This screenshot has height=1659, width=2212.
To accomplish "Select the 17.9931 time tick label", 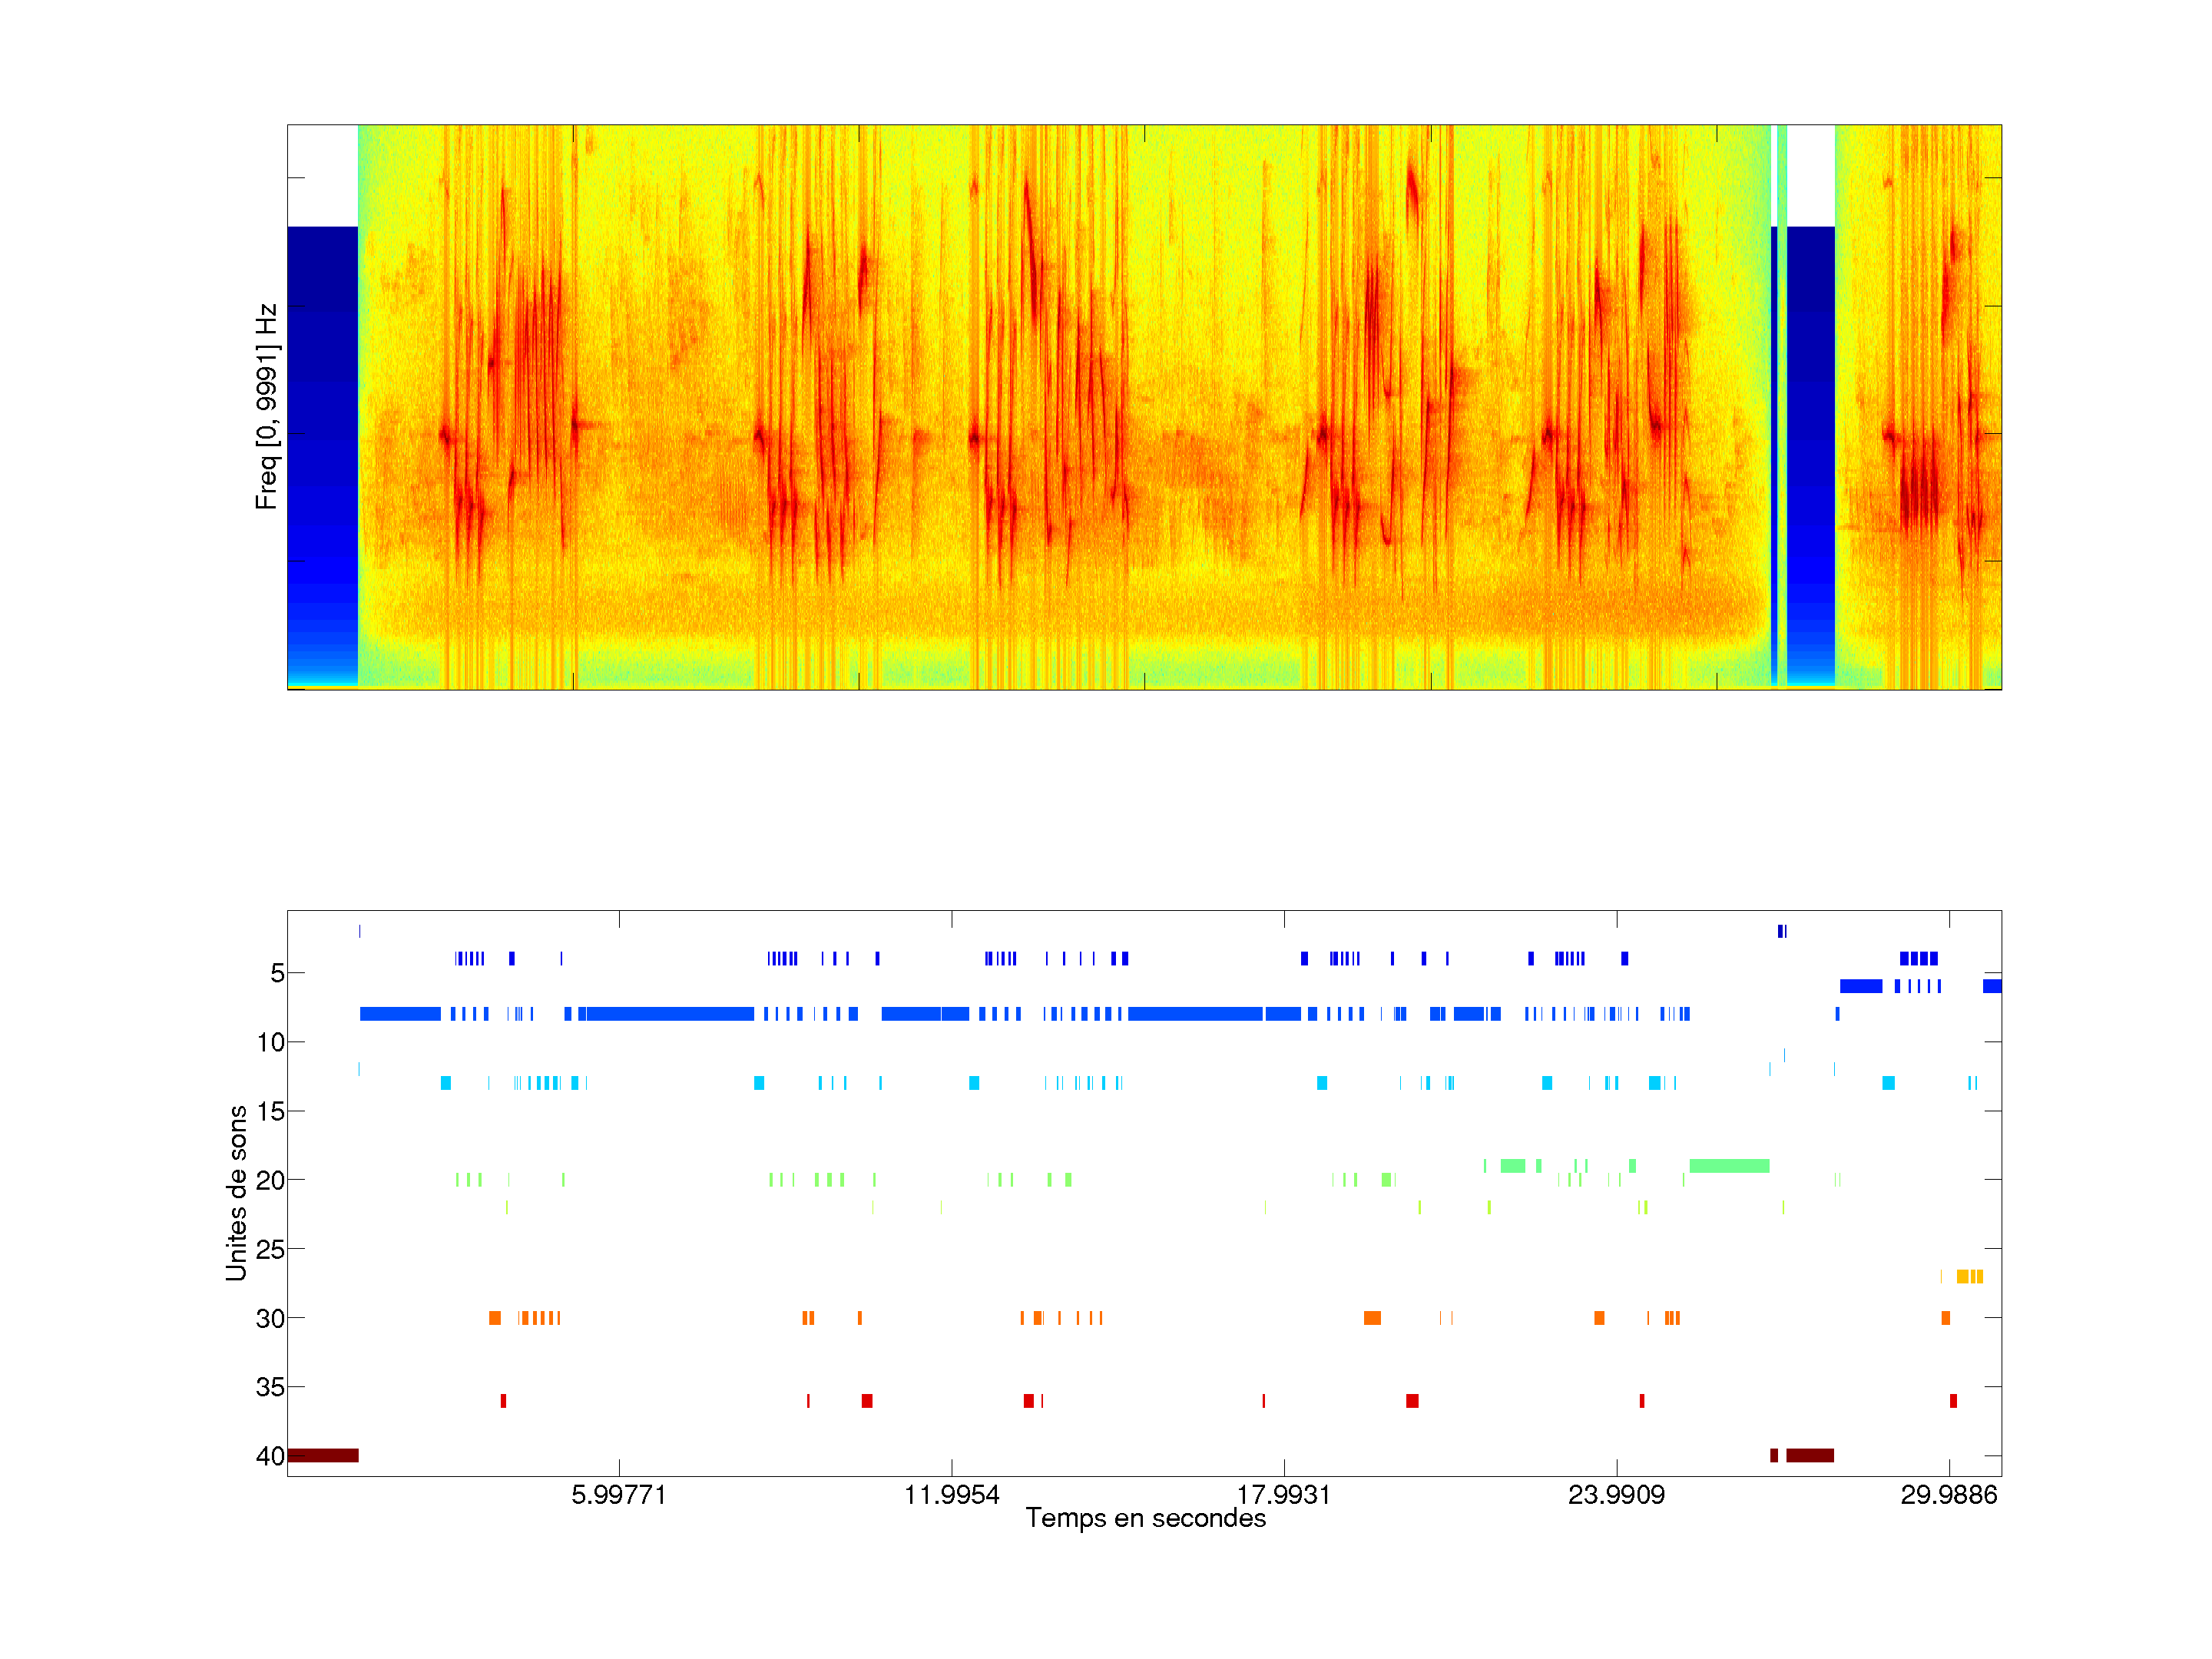I will tap(1284, 1495).
